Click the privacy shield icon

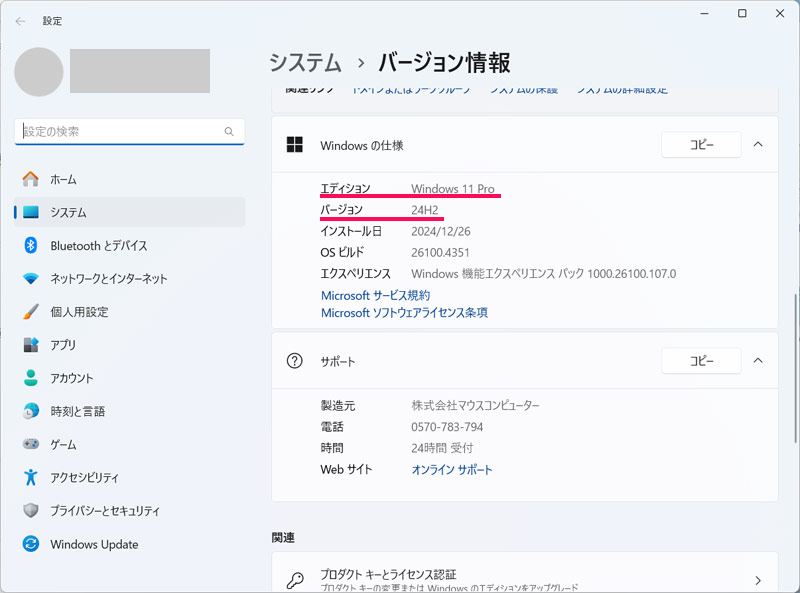point(31,510)
